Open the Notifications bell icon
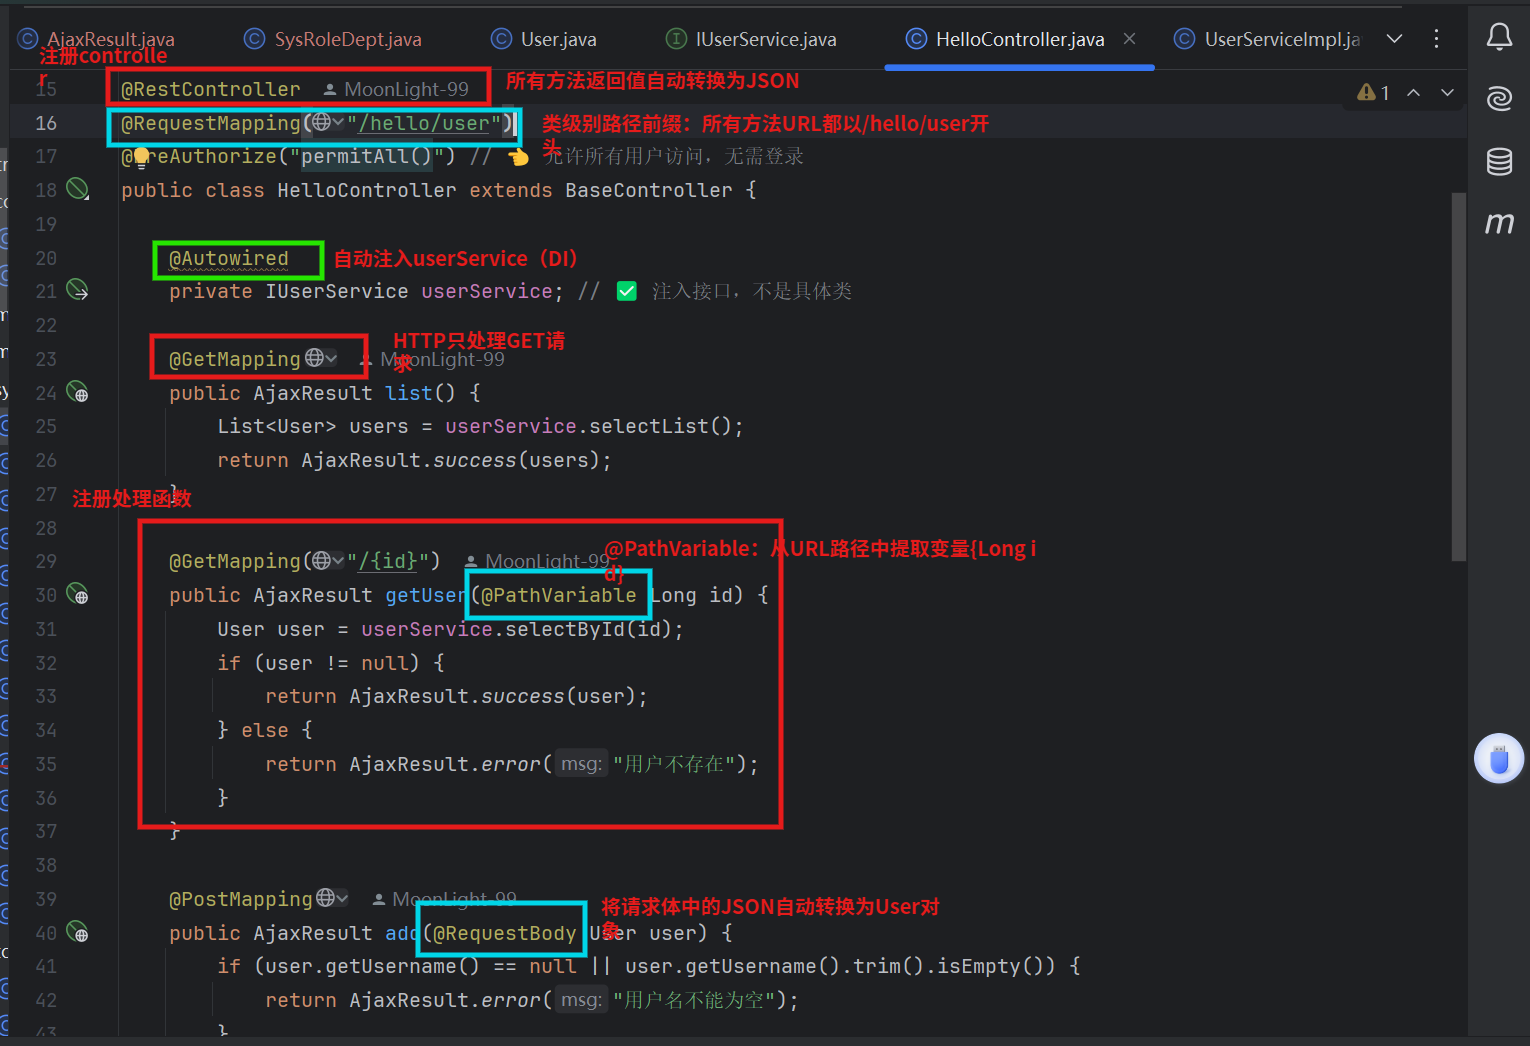1530x1046 pixels. [x=1499, y=38]
